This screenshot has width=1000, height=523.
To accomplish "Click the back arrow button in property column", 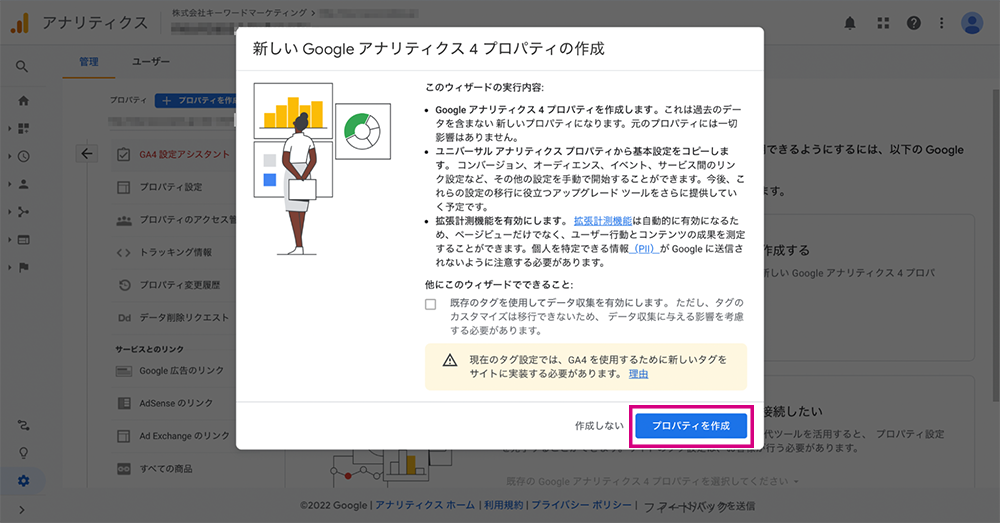I will click(87, 154).
